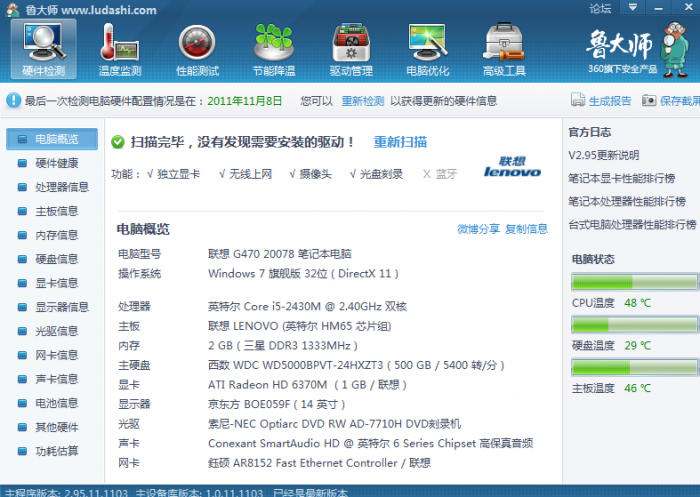Click 已经是最新版本 in status bar
This screenshot has width=700, height=497.
310,493
